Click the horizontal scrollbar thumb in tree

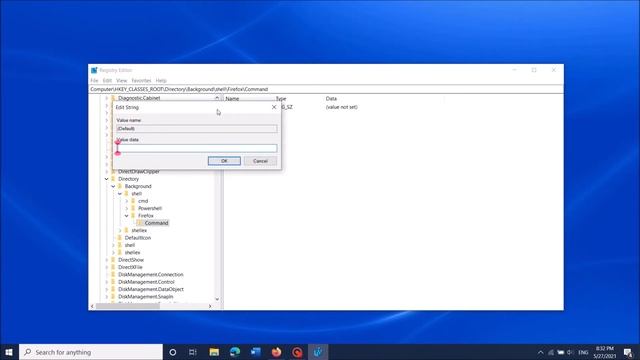(128, 306)
